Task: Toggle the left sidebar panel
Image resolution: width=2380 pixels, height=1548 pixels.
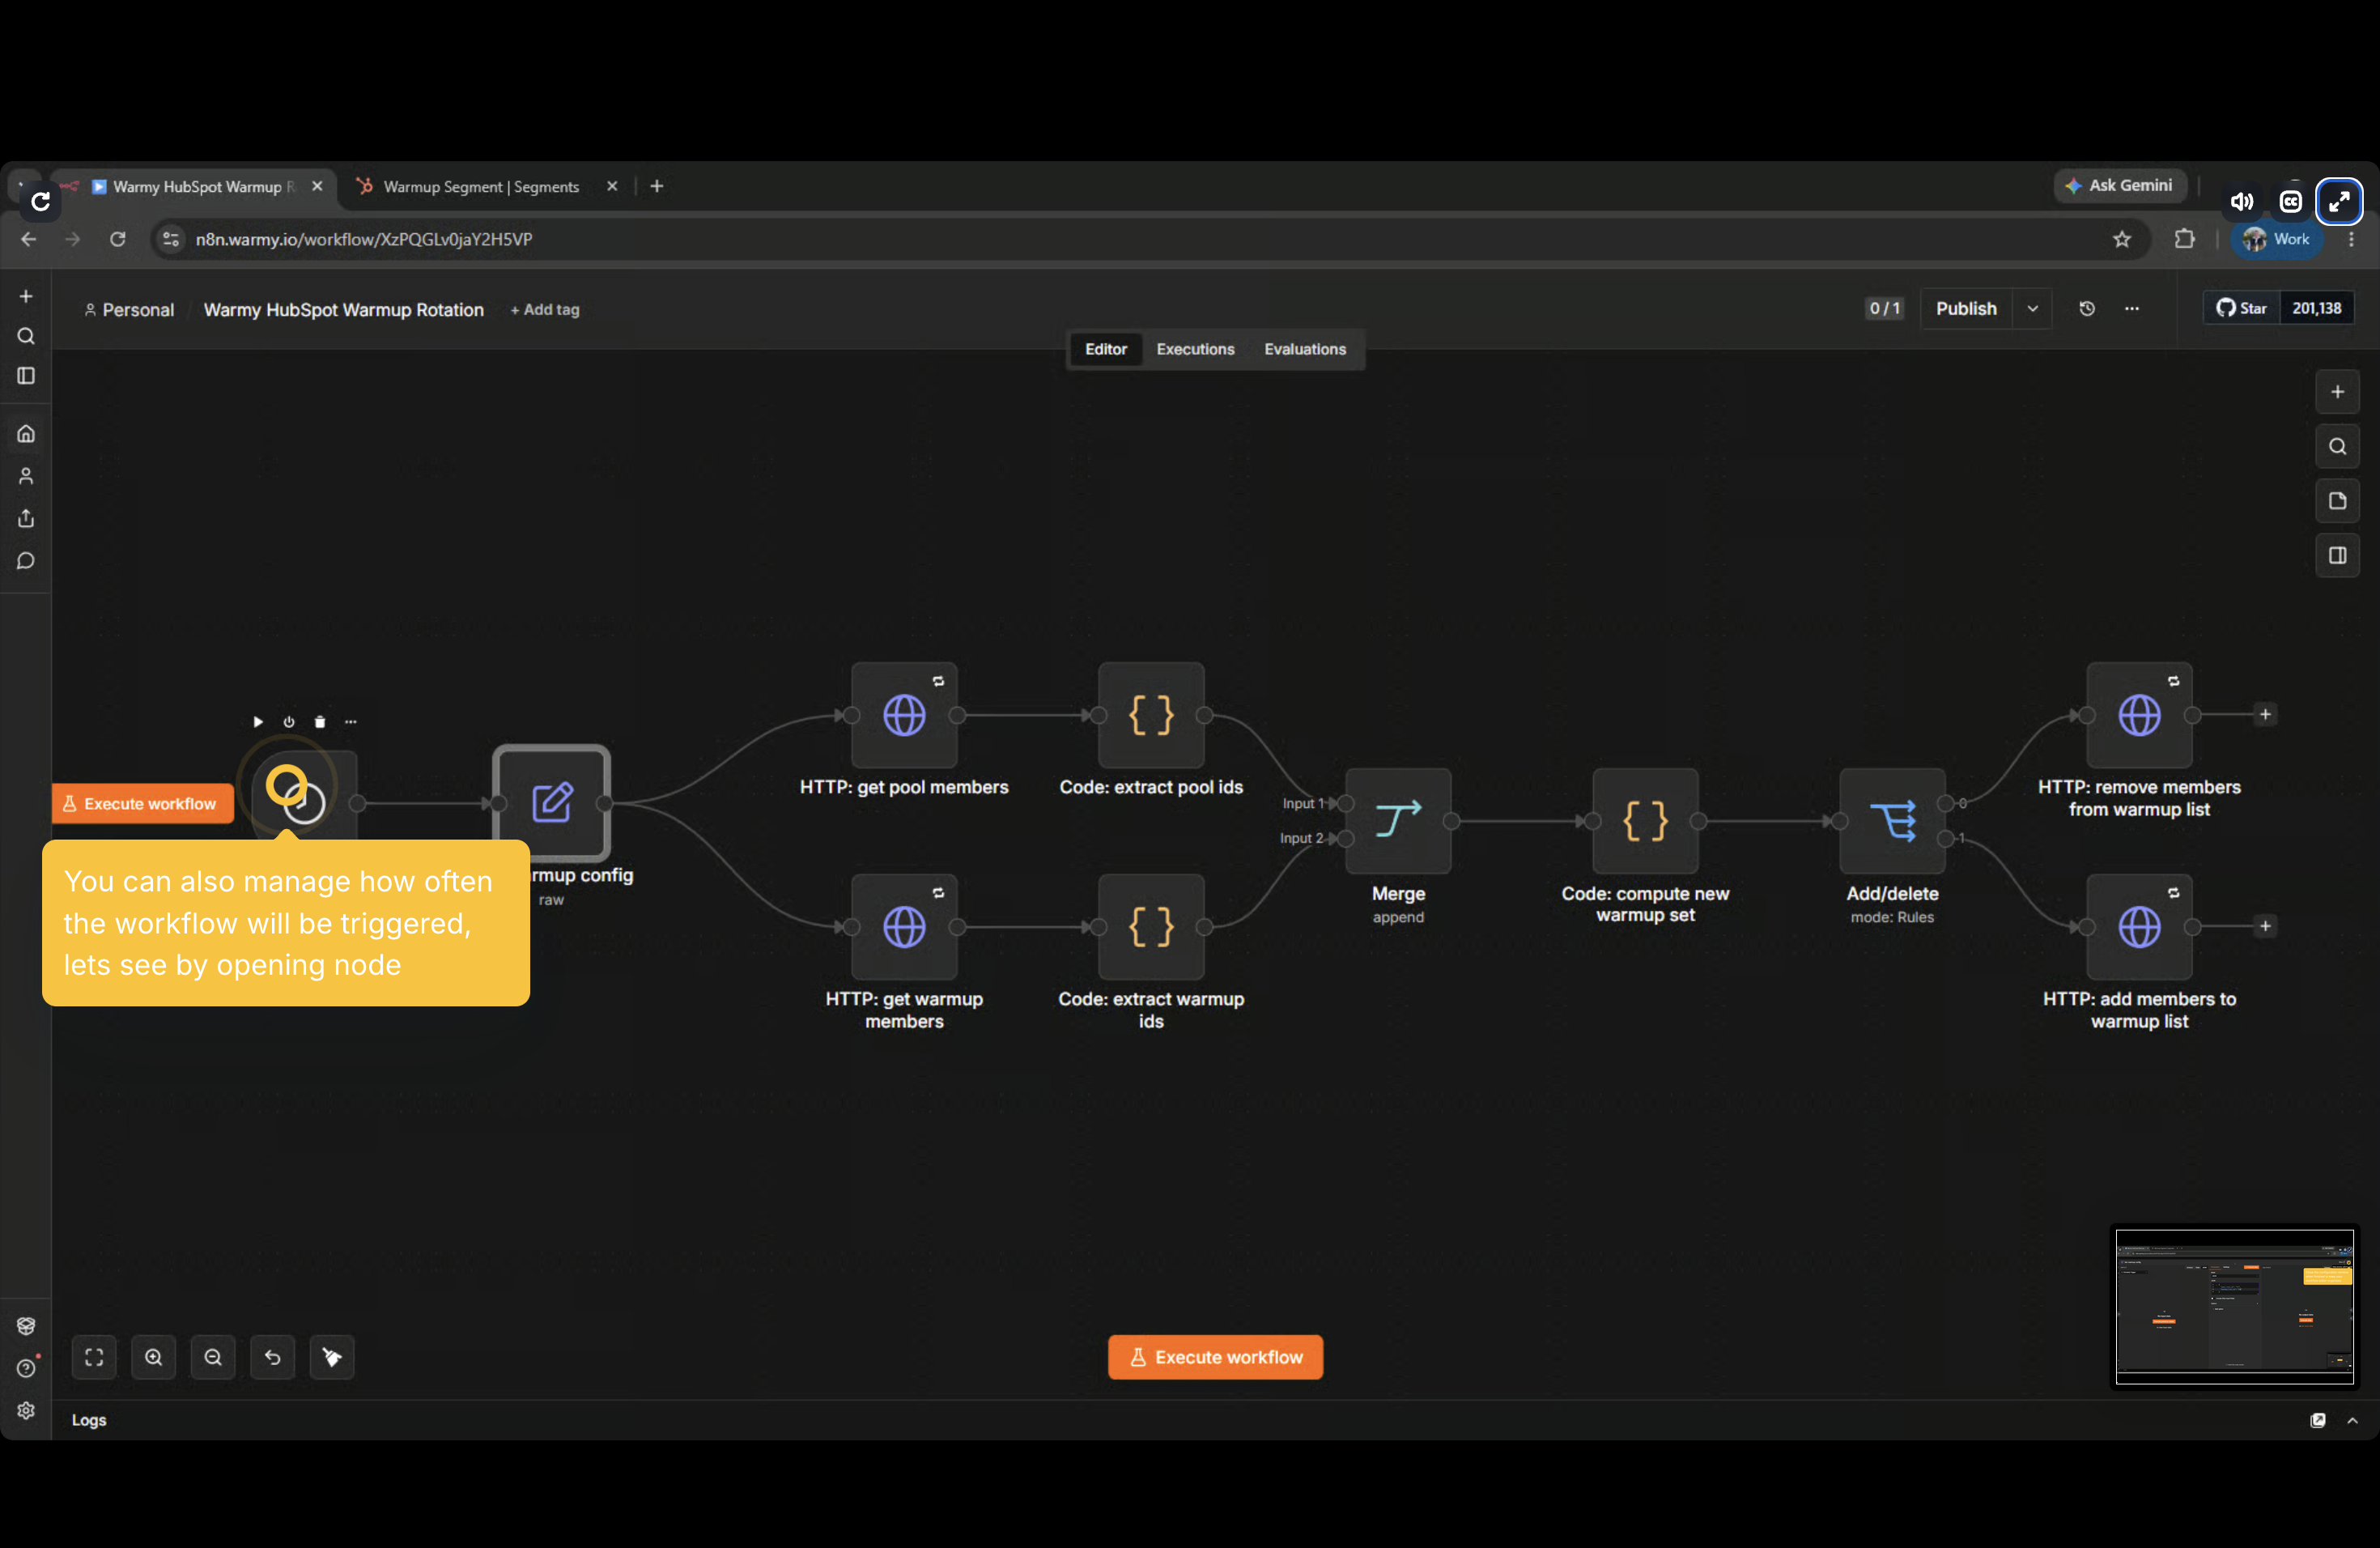Action: point(26,376)
